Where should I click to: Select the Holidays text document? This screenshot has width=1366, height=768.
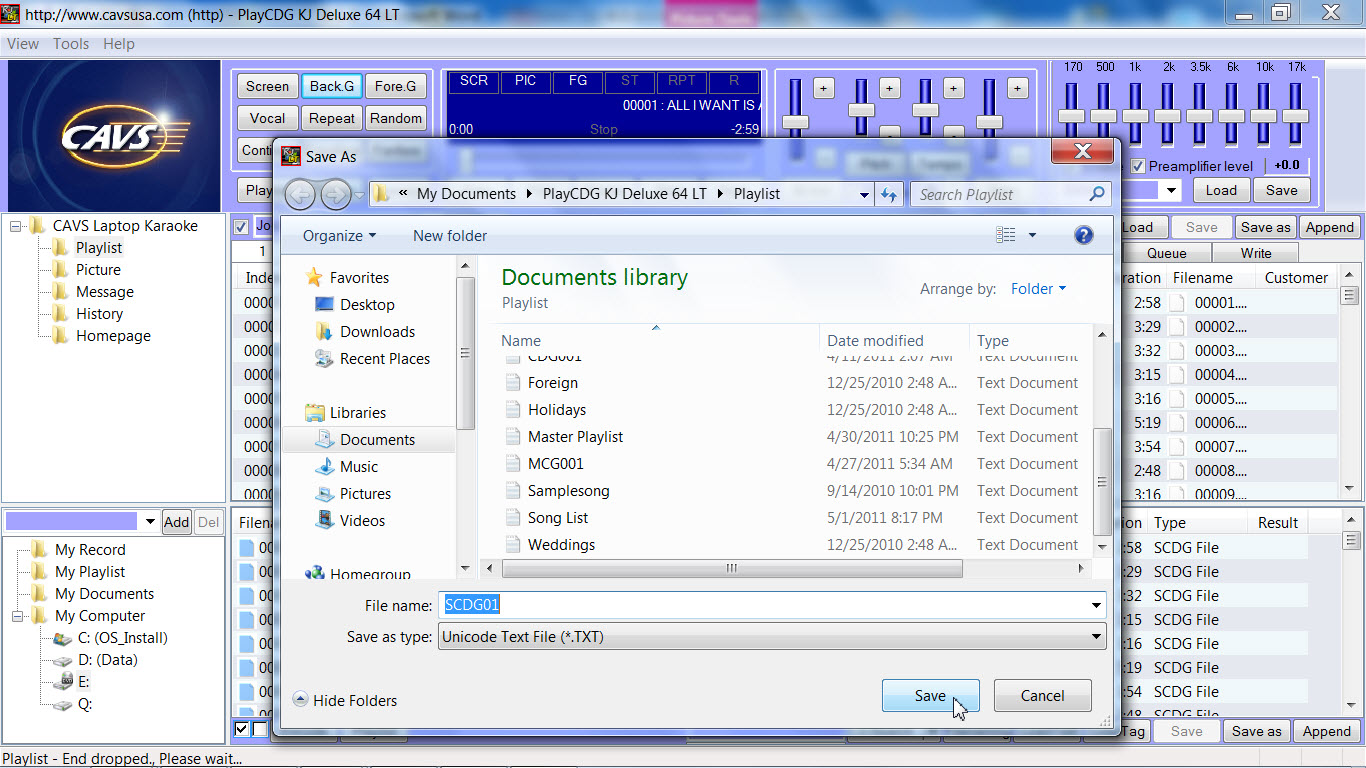click(x=557, y=410)
